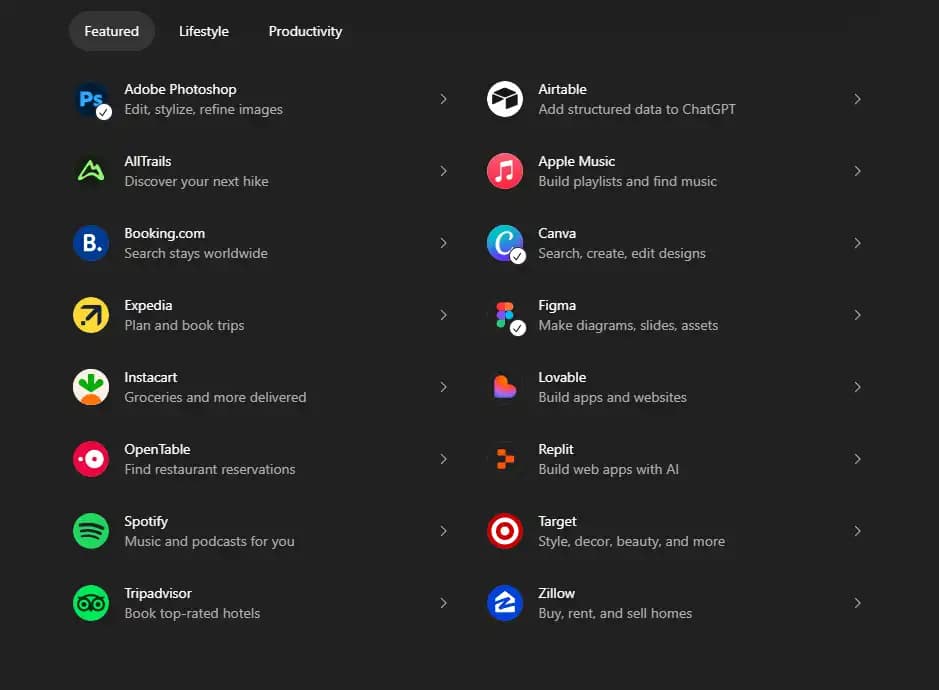Image resolution: width=939 pixels, height=690 pixels.
Task: Select the Canva logo icon
Action: [x=505, y=243]
